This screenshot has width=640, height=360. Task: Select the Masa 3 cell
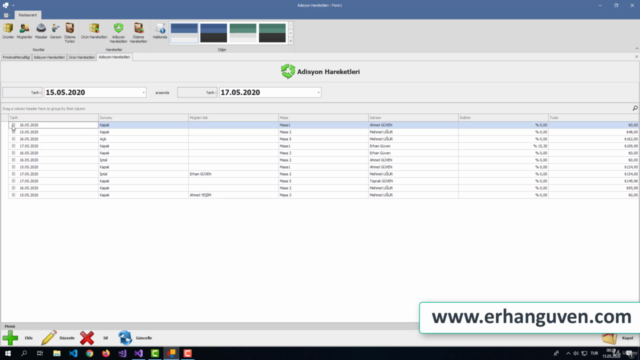point(323,195)
